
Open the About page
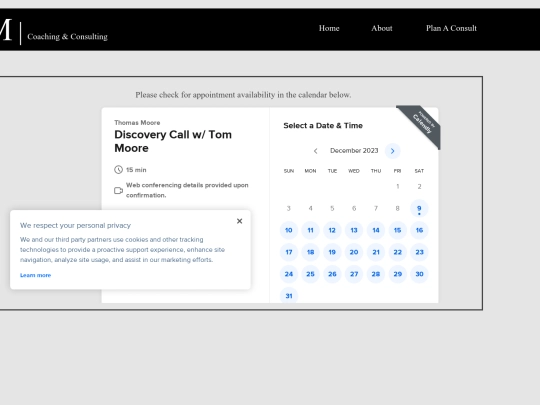pyautogui.click(x=382, y=28)
